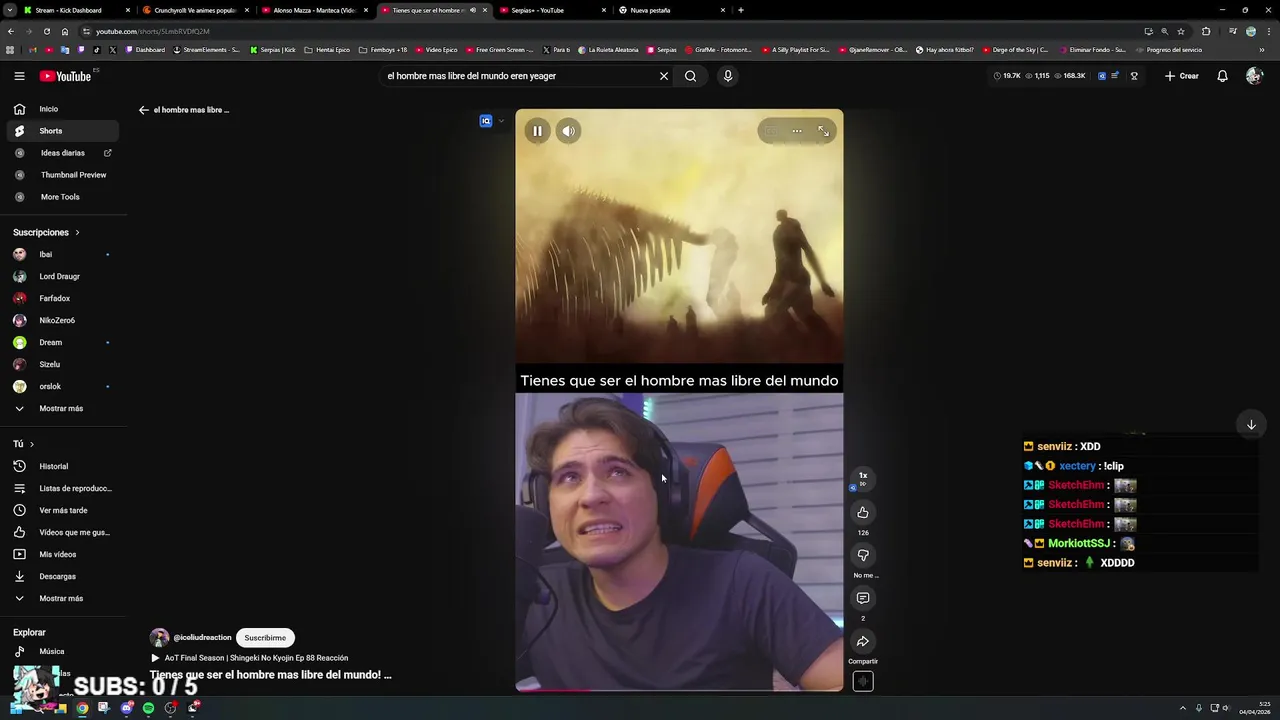Viewport: 1280px width, 720px height.
Task: Open @icoliudreaction channel link
Action: point(202,638)
